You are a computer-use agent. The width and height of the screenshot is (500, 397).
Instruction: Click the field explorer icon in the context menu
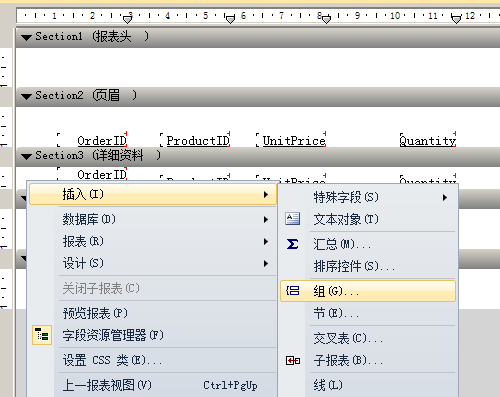[x=42, y=335]
